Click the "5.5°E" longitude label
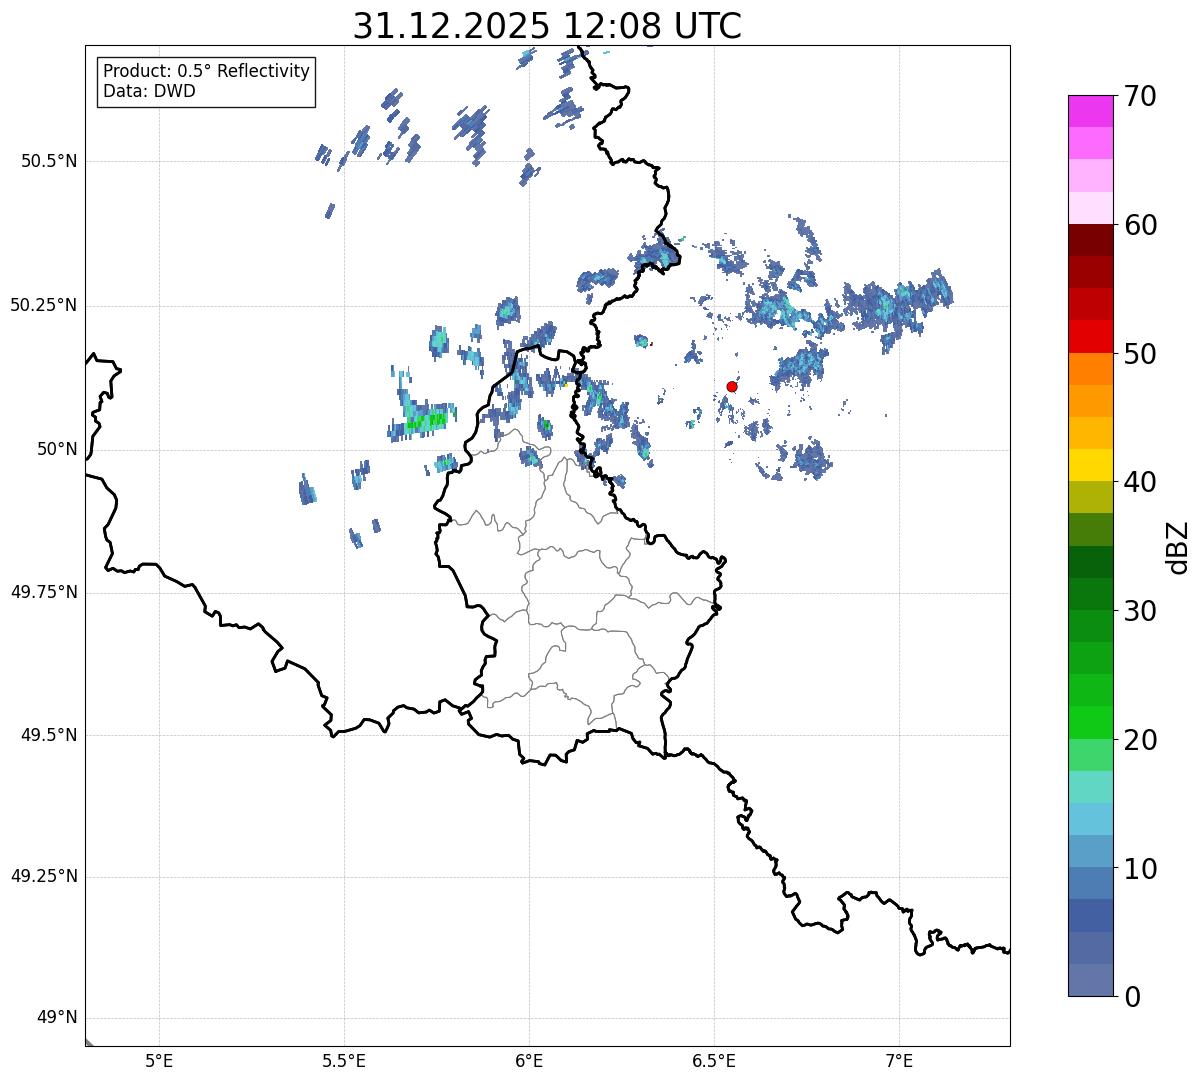 (344, 1061)
